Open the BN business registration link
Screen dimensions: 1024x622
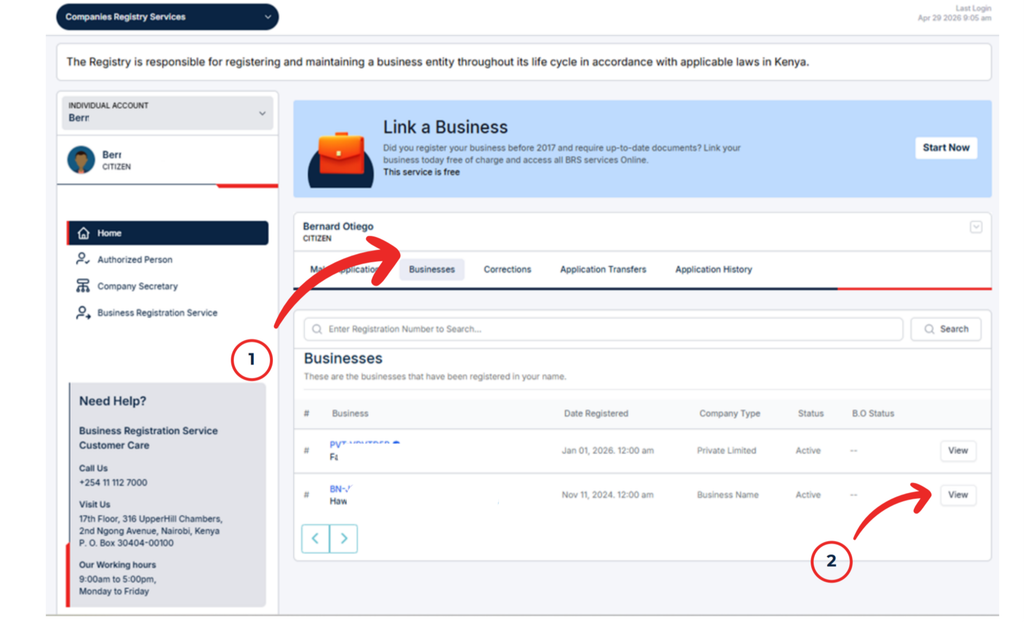(340, 489)
